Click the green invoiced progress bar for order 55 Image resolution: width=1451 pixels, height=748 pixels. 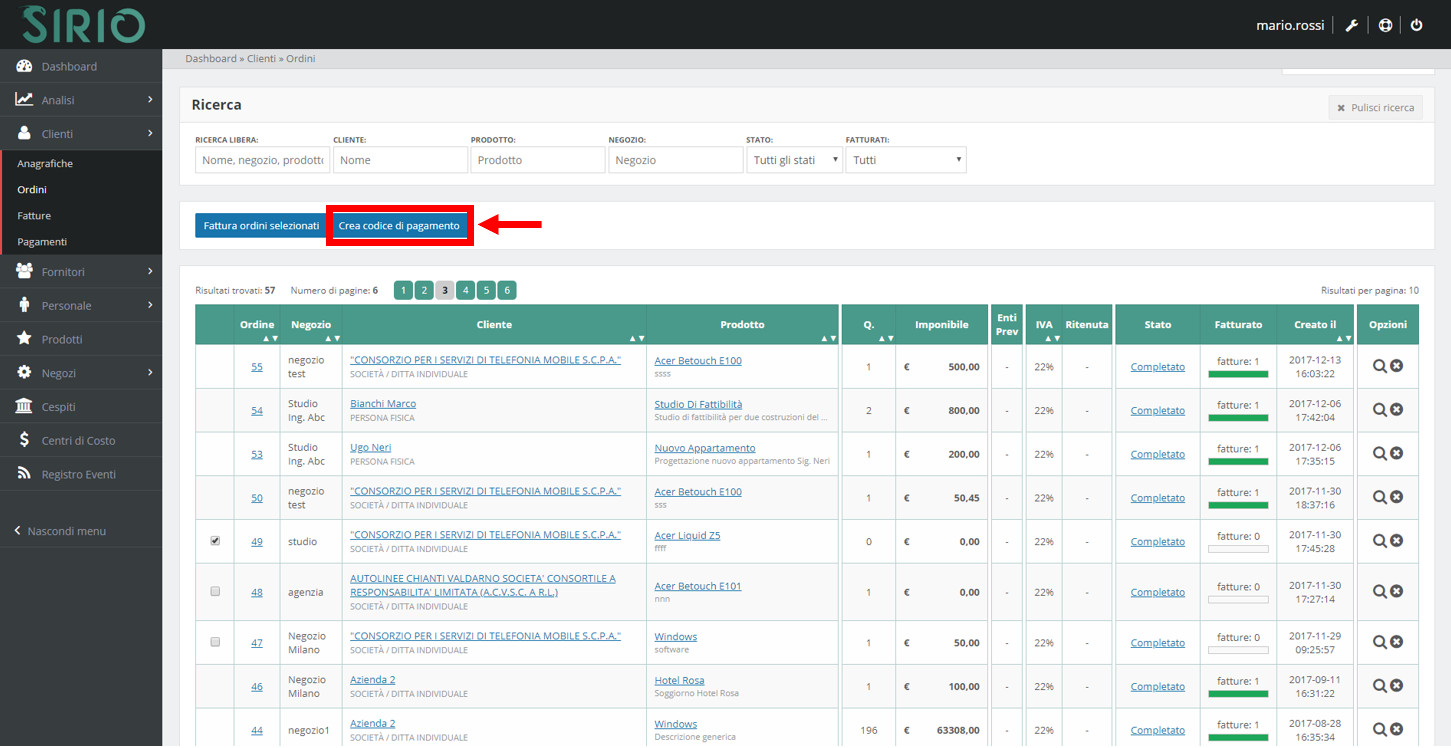pos(1238,375)
